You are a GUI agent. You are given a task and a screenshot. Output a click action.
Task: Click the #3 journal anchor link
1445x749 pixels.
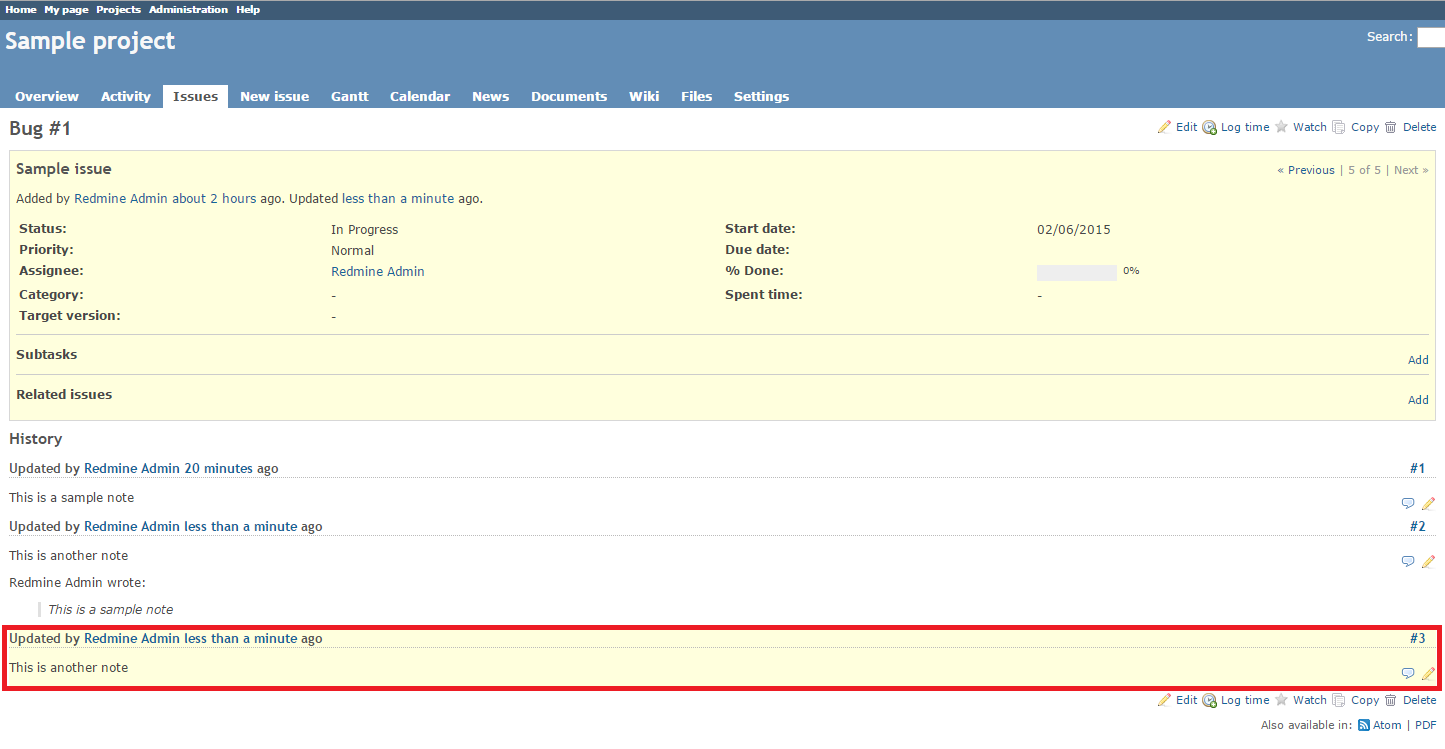(x=1417, y=638)
